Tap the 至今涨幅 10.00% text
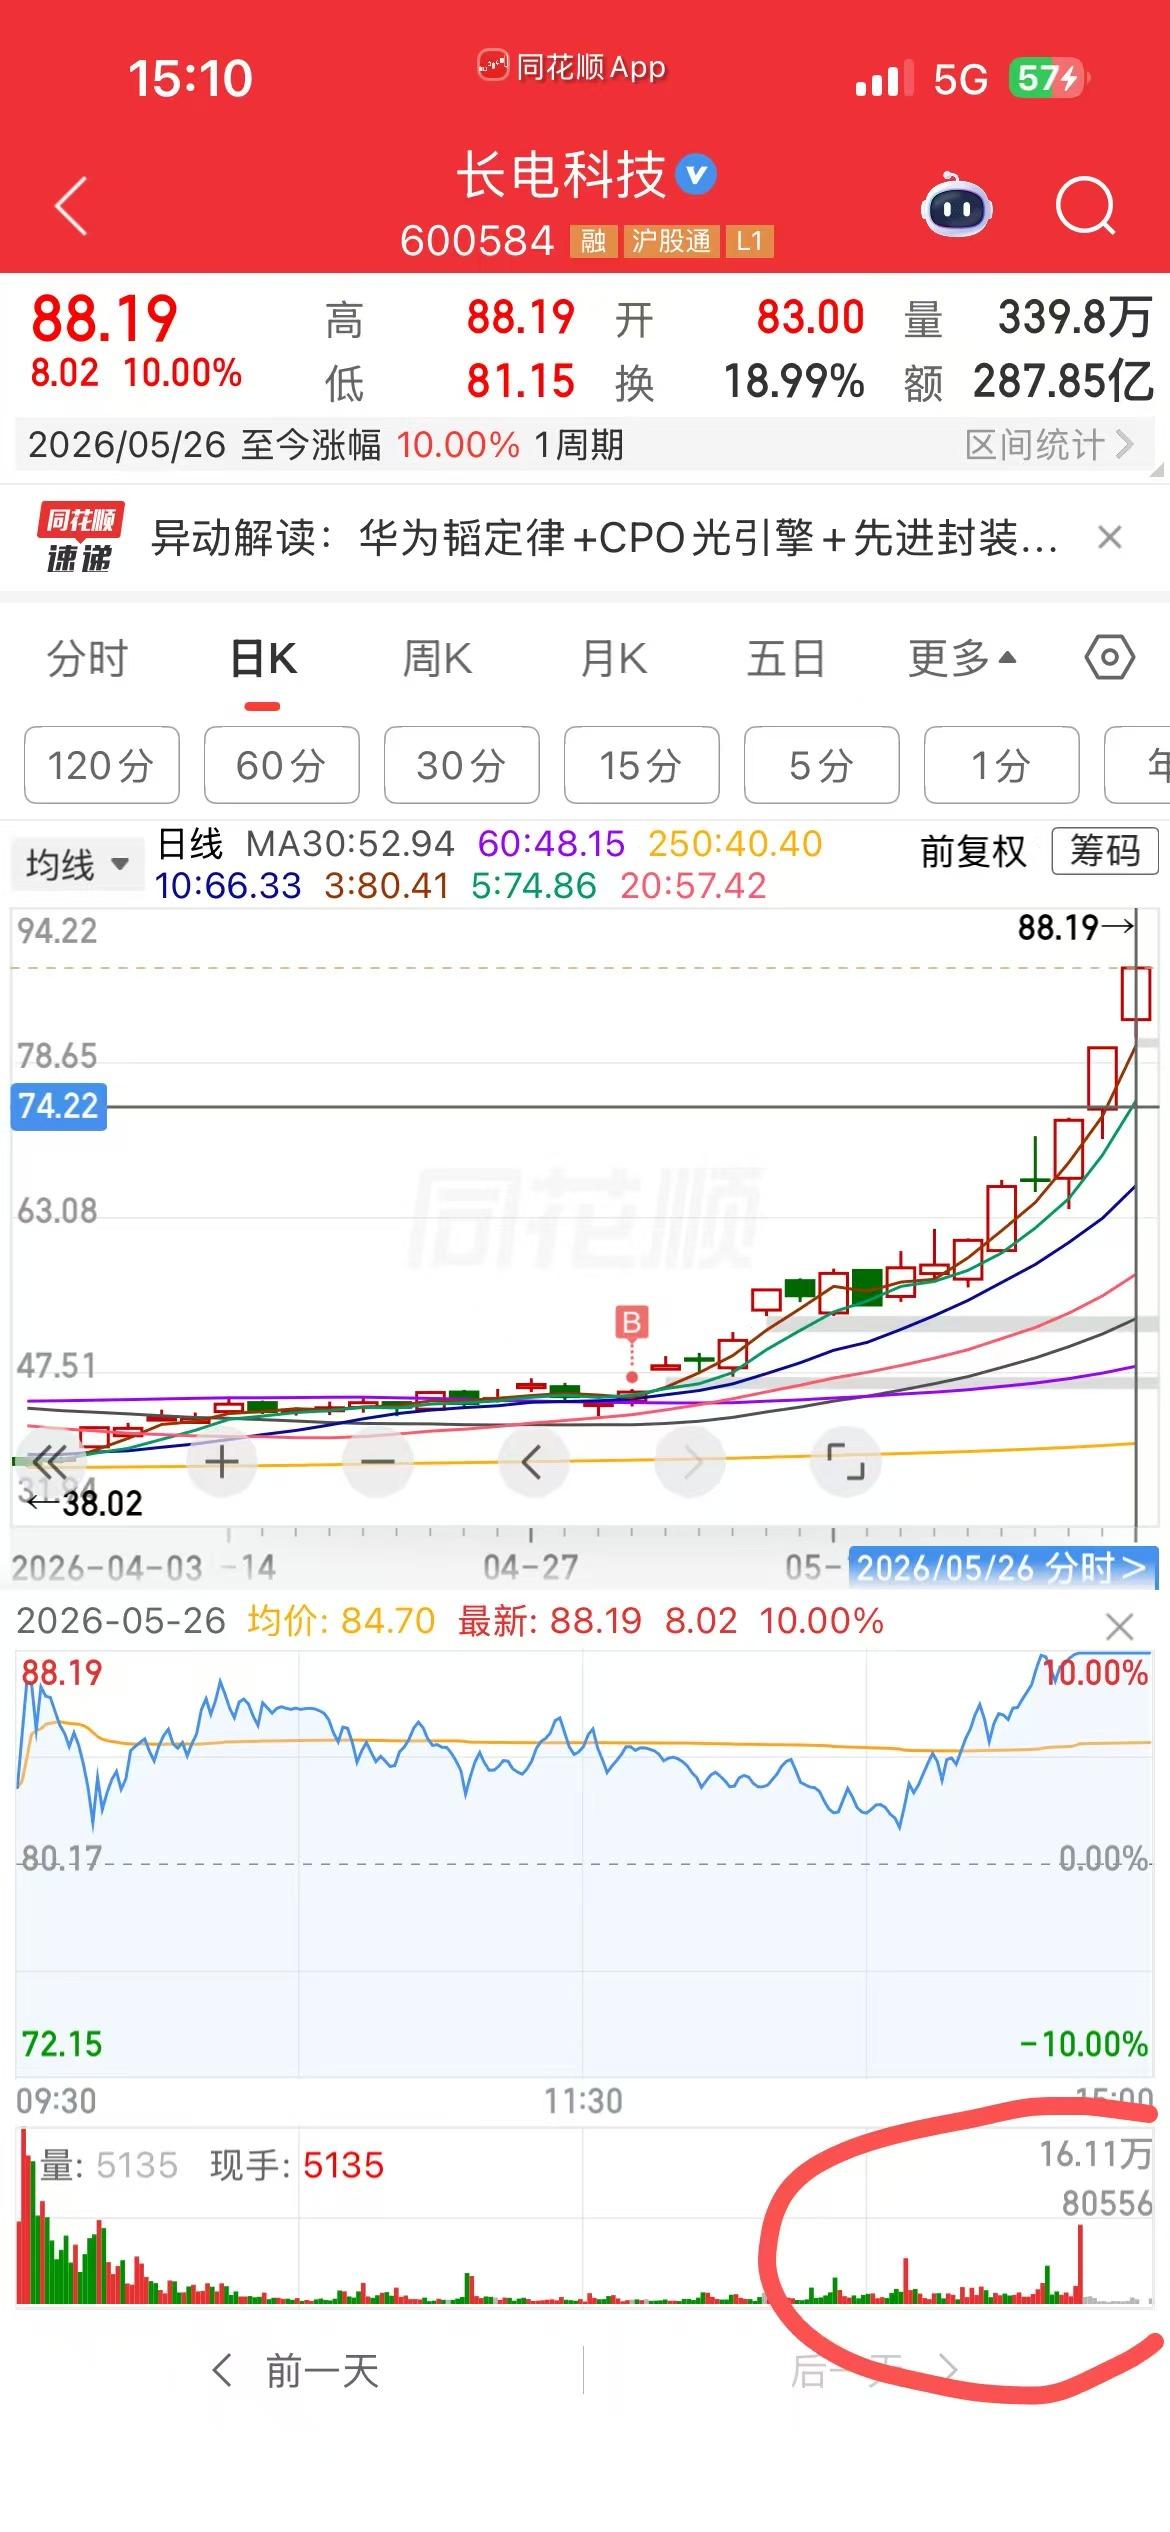 pos(380,444)
